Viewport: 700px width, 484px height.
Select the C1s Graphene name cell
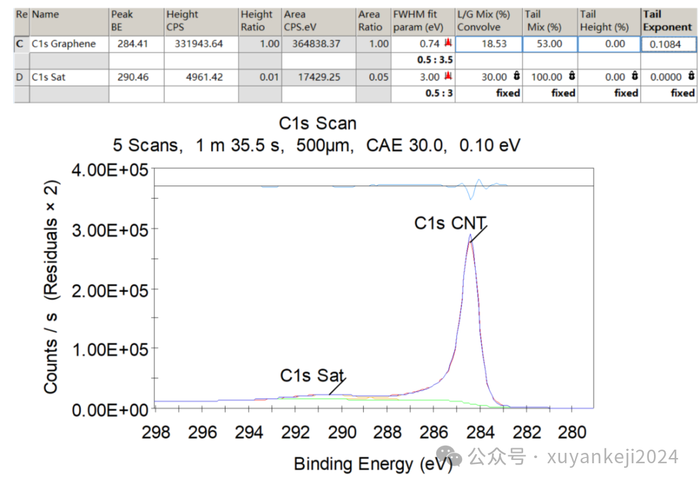tap(69, 44)
